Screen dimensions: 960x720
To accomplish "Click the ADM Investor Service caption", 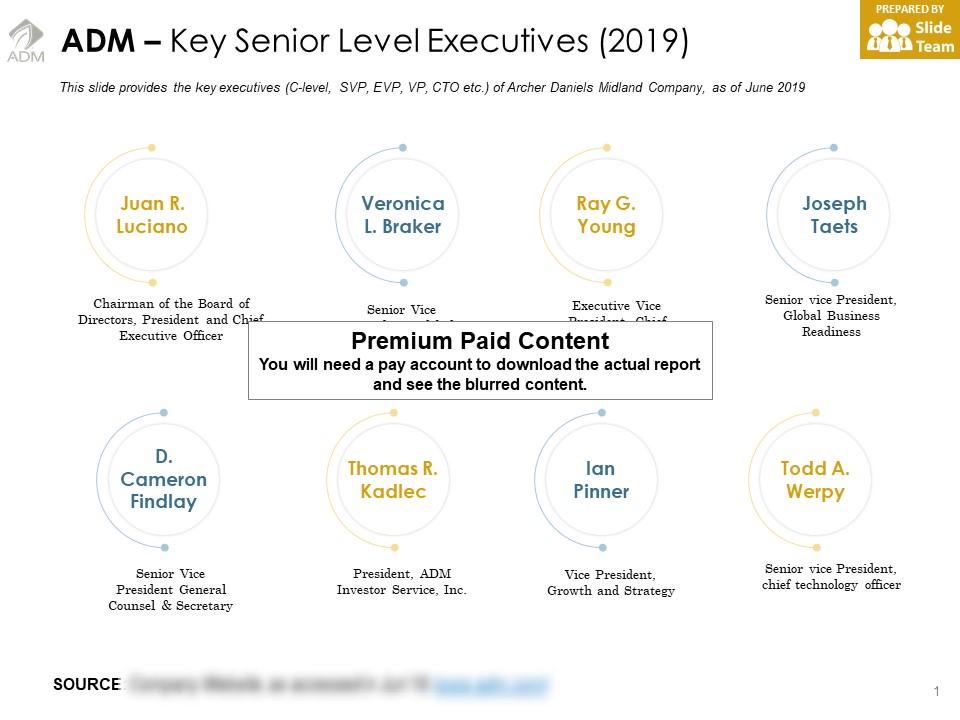I will (x=402, y=582).
